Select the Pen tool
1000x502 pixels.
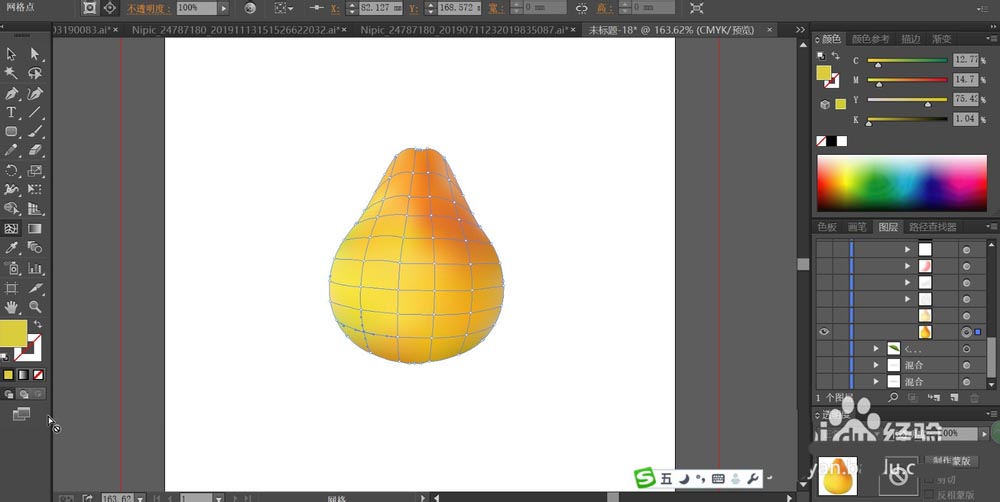pyautogui.click(x=11, y=94)
